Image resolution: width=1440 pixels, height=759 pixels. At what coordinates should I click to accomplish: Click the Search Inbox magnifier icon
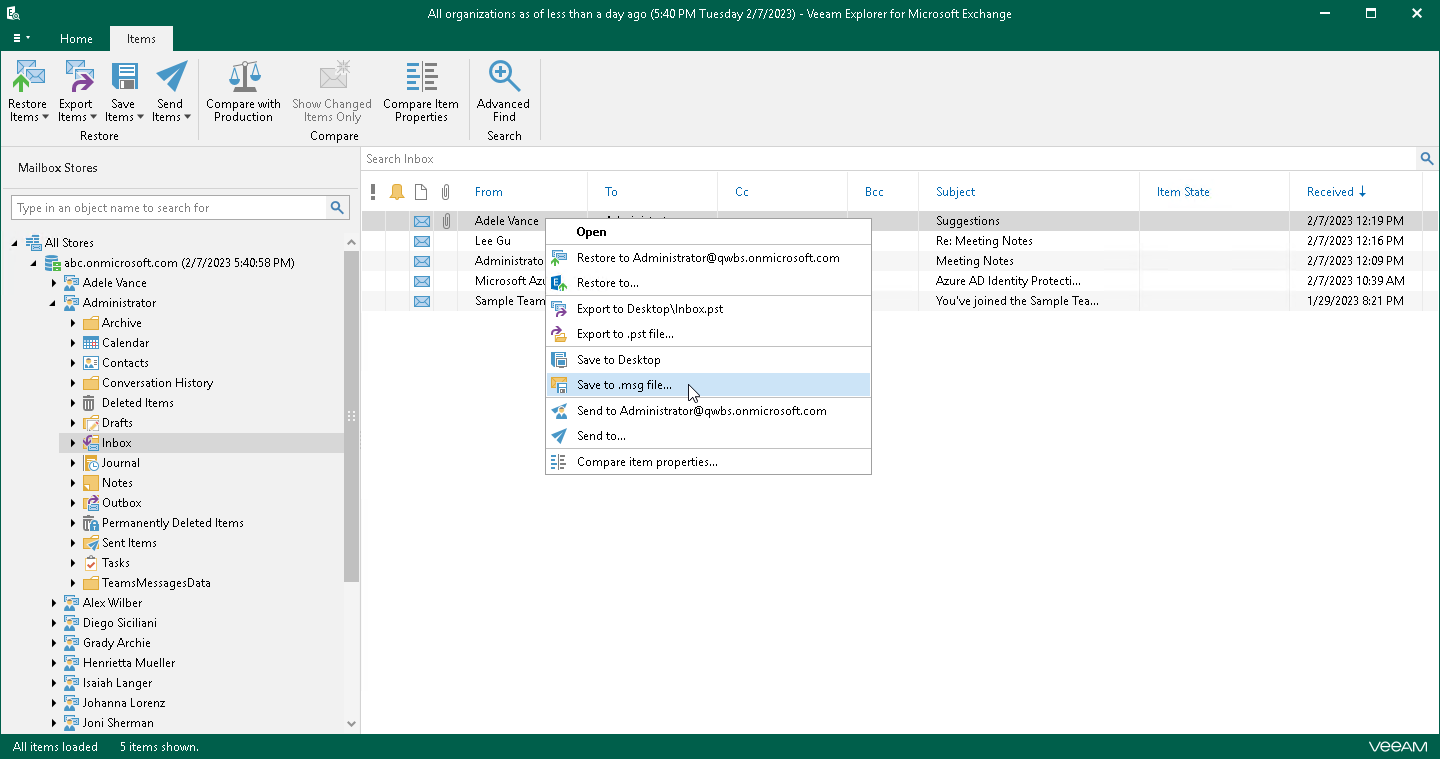click(x=1427, y=159)
